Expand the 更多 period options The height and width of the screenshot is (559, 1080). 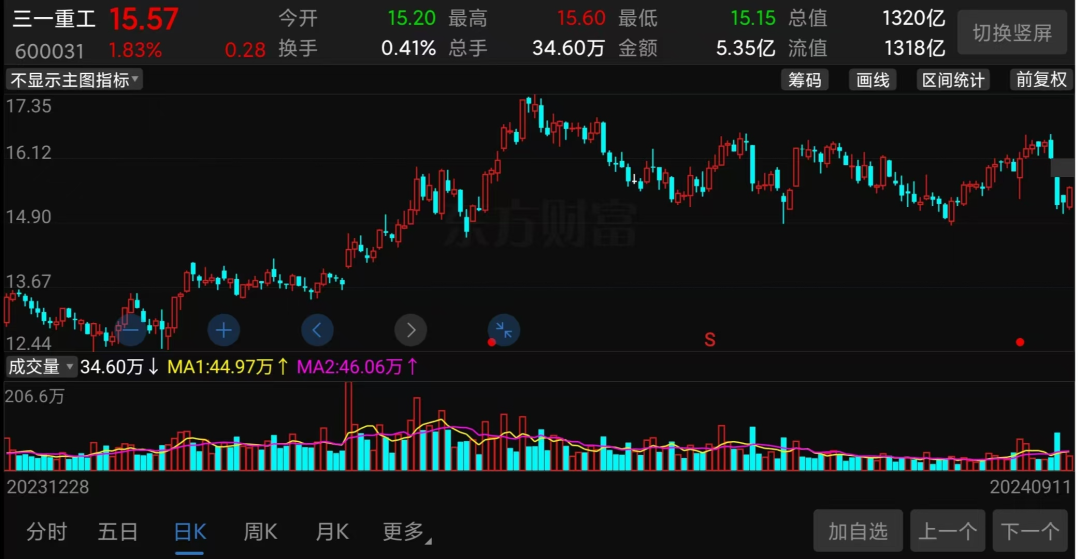click(407, 531)
